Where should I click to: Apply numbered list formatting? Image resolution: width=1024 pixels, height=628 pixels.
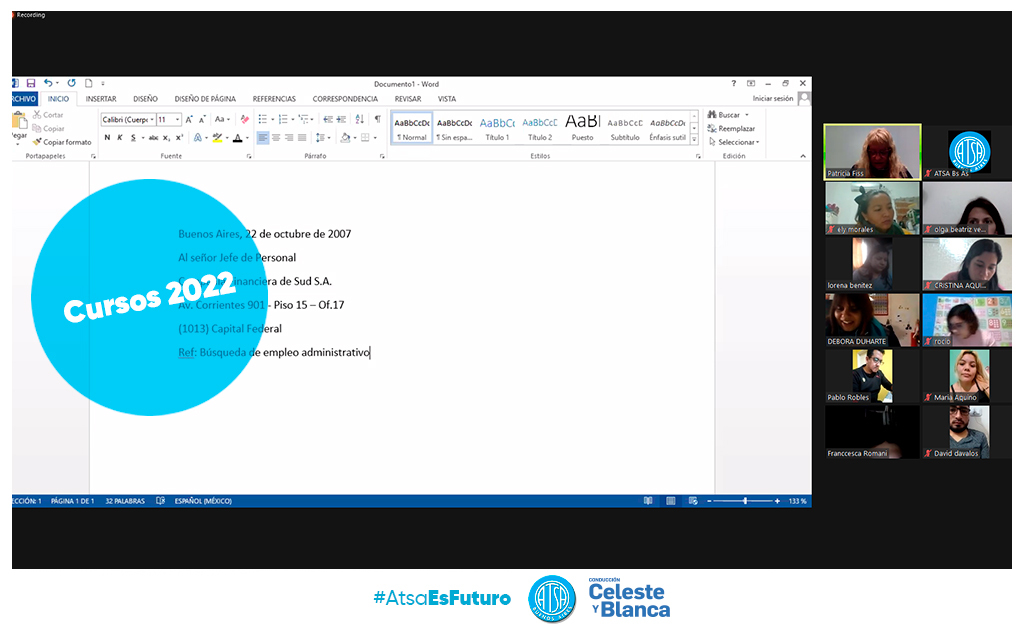click(x=283, y=119)
